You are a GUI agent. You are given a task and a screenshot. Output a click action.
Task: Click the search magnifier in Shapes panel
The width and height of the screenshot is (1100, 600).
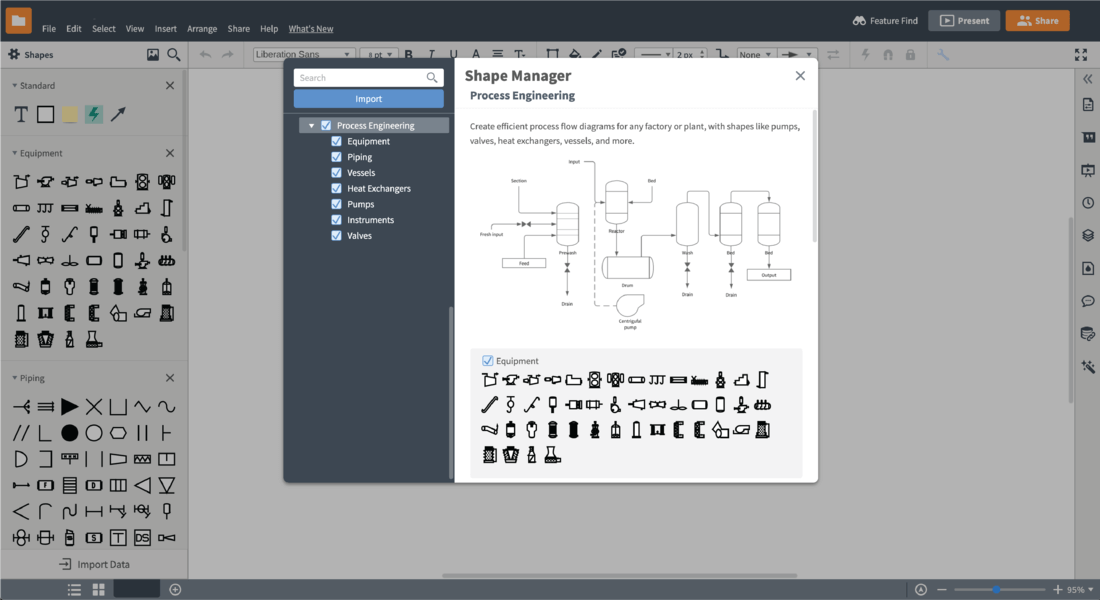coord(174,55)
